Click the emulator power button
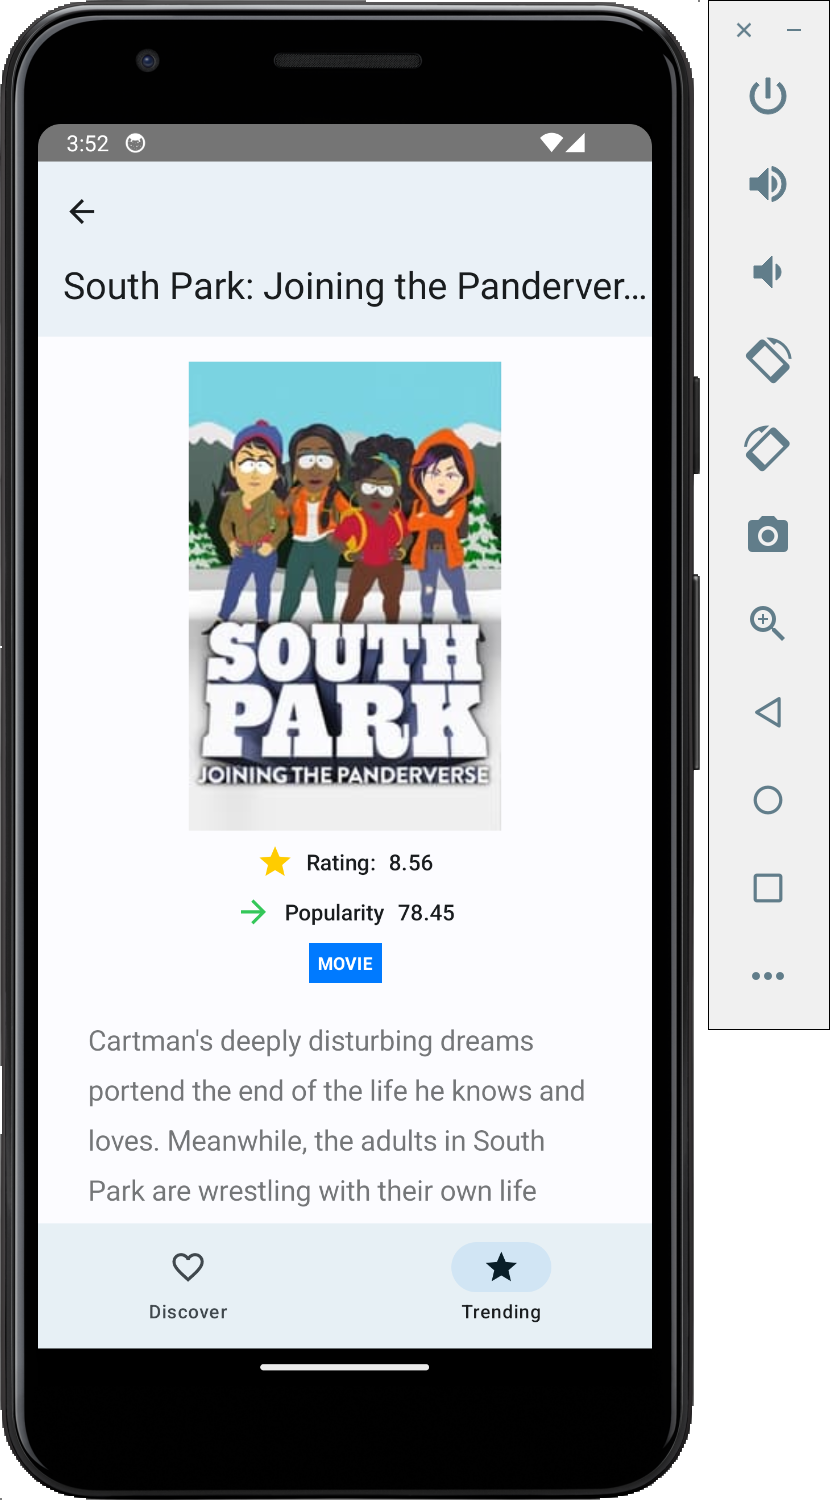Image resolution: width=830 pixels, height=1500 pixels. [768, 96]
